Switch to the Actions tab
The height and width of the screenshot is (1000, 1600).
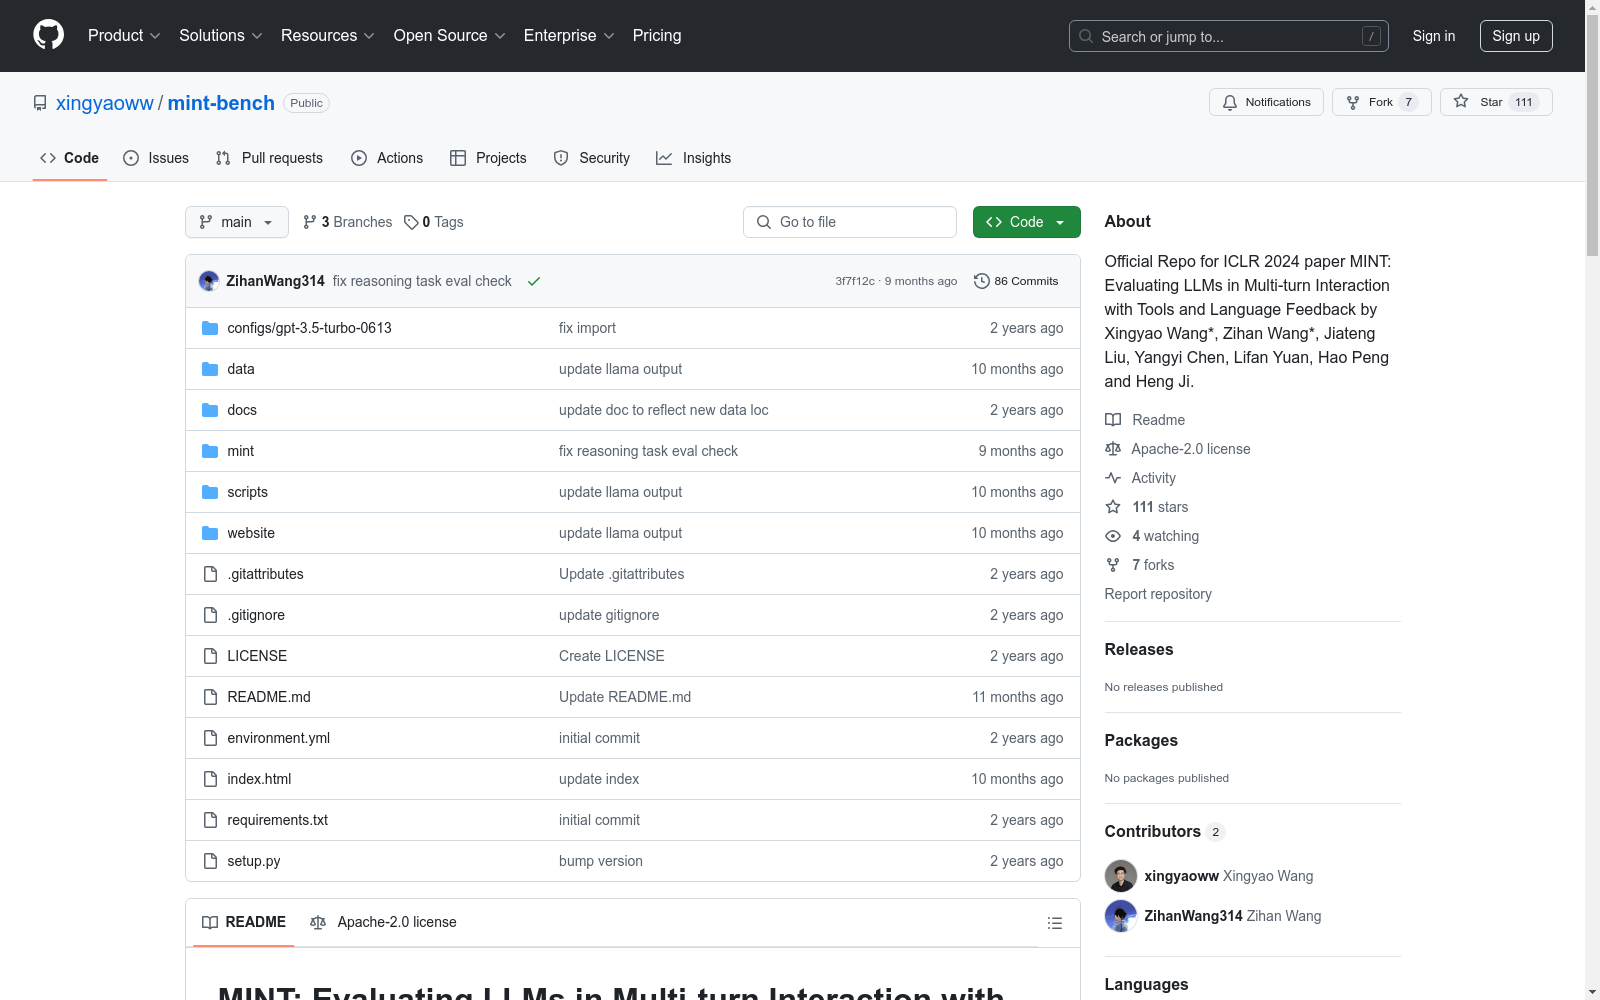[387, 158]
